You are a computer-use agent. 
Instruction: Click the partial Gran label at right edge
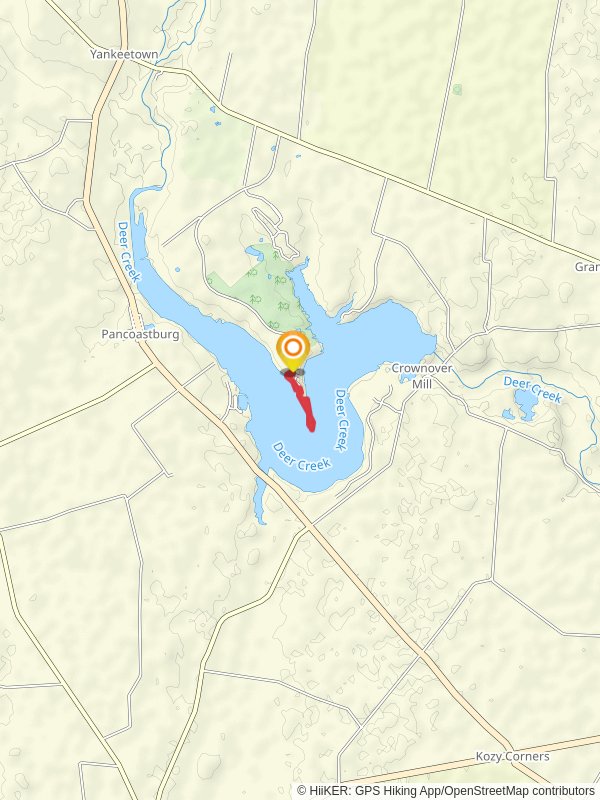coord(587,267)
